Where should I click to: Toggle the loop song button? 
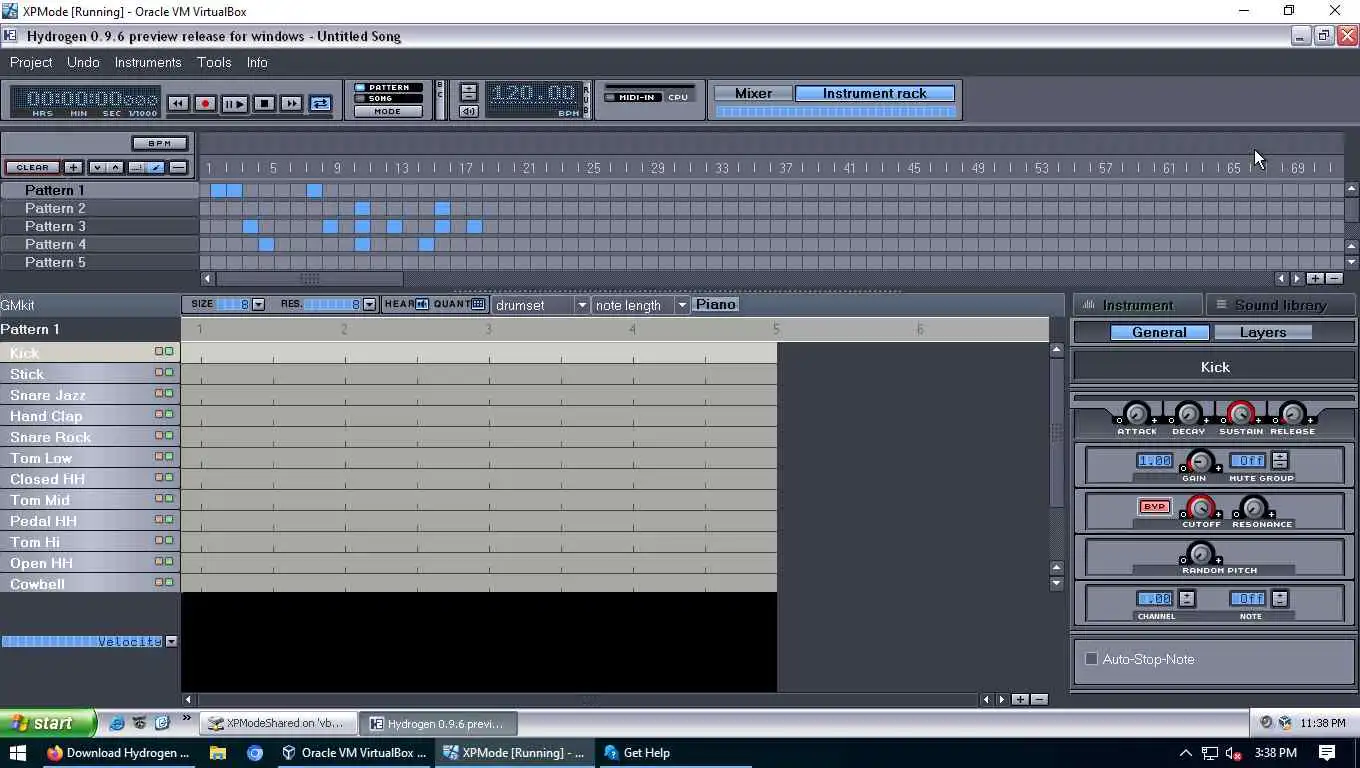(320, 103)
